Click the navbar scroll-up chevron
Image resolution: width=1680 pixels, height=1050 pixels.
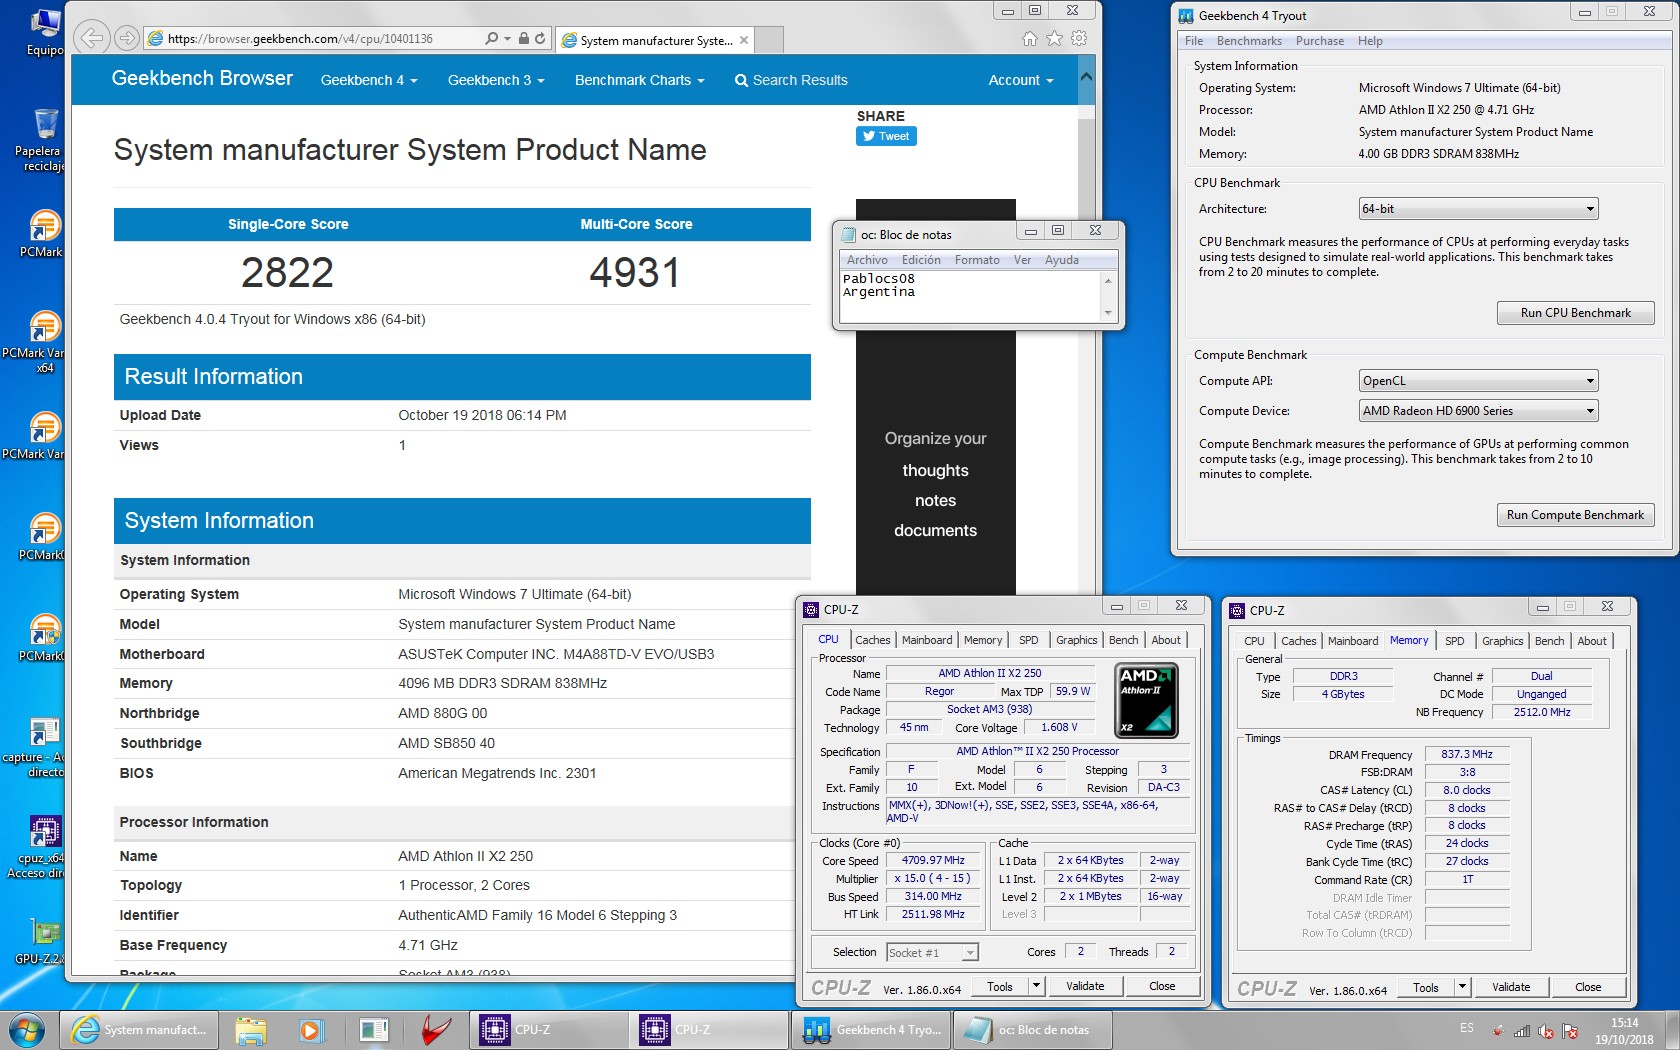point(1086,77)
